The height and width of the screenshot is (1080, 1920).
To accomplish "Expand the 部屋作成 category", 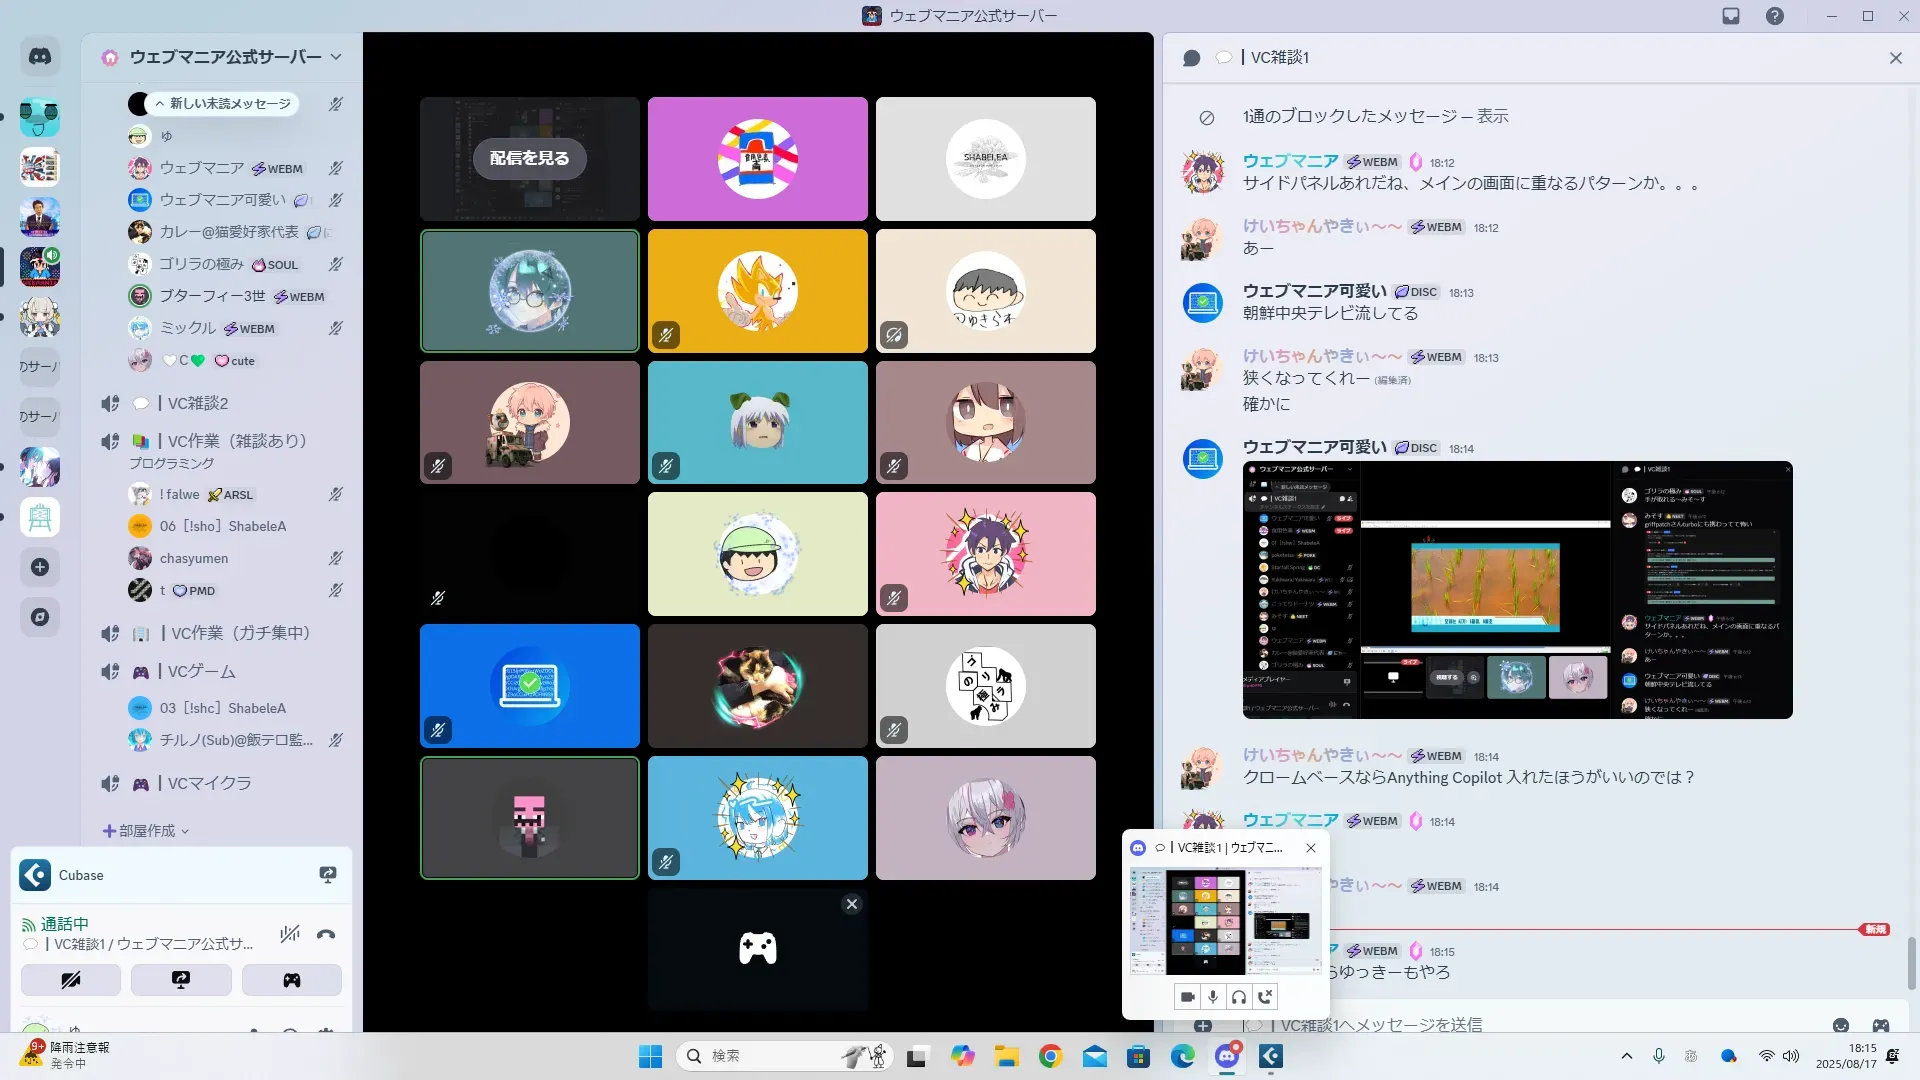I will 147,831.
